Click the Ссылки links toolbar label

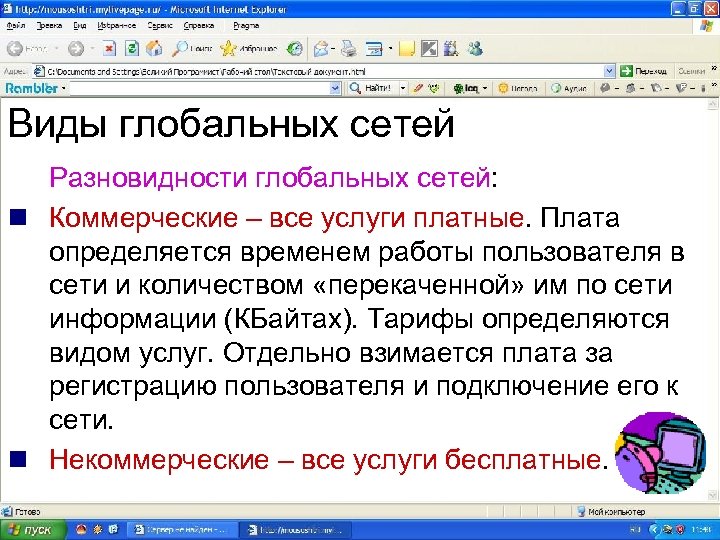click(x=691, y=71)
